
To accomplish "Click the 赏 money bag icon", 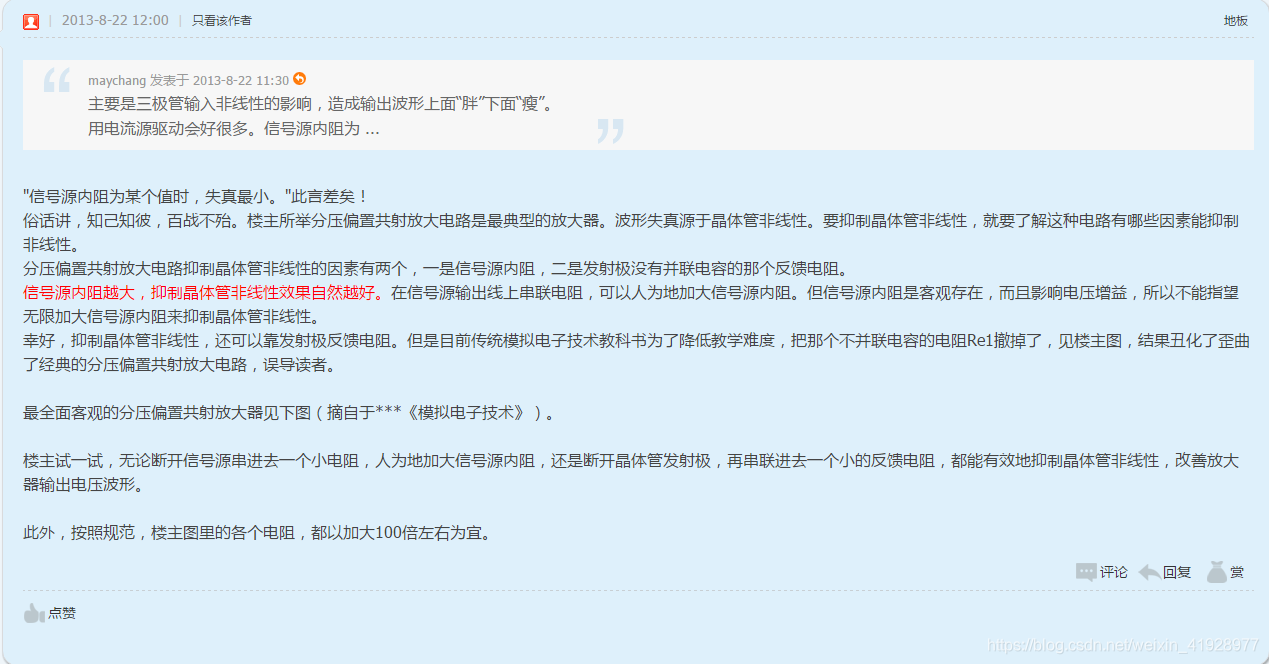I will point(1216,572).
